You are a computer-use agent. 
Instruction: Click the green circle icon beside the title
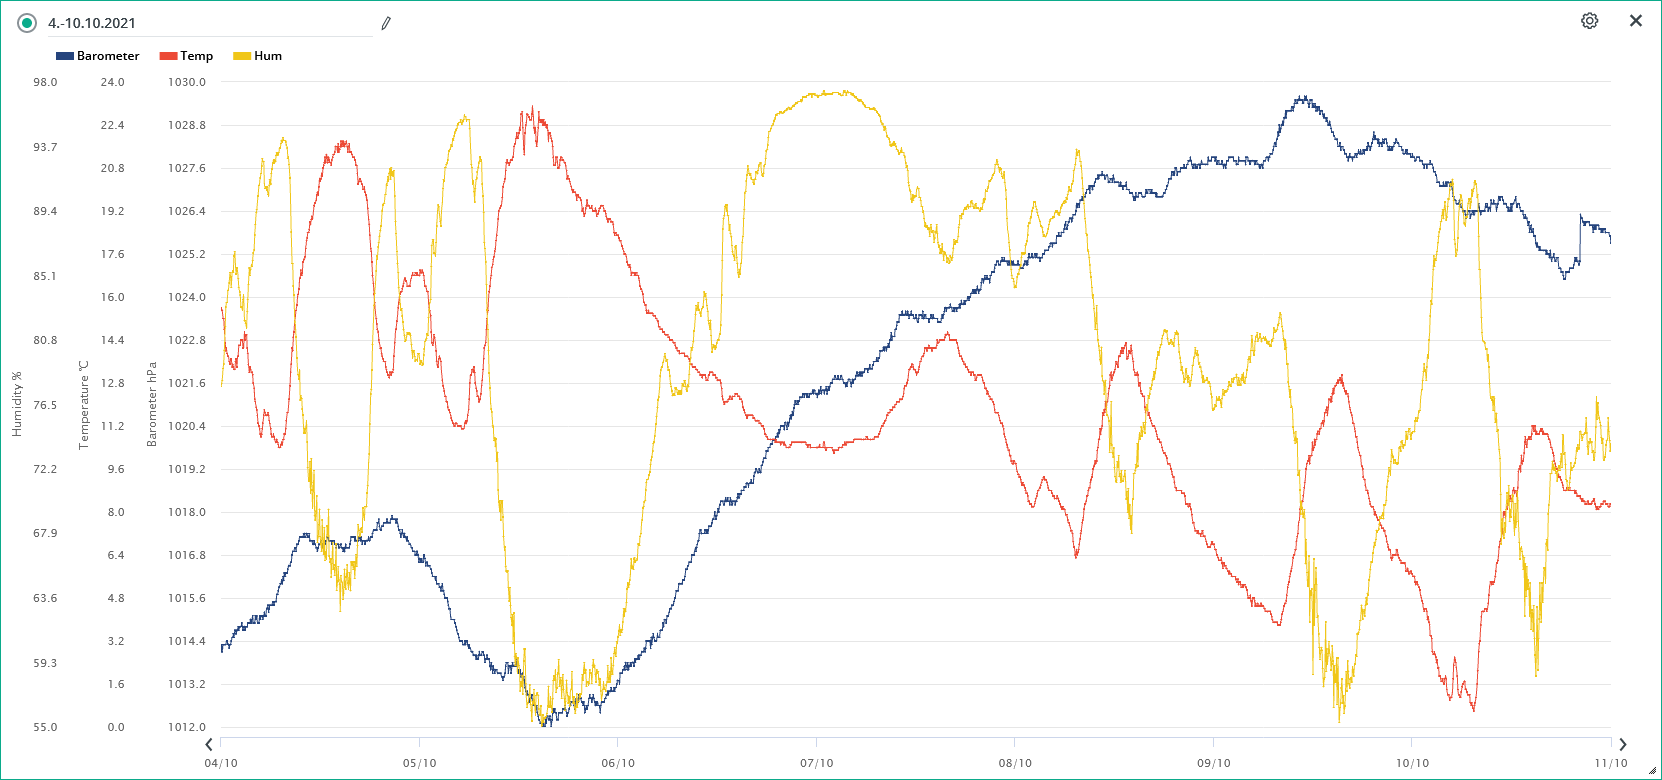(27, 23)
